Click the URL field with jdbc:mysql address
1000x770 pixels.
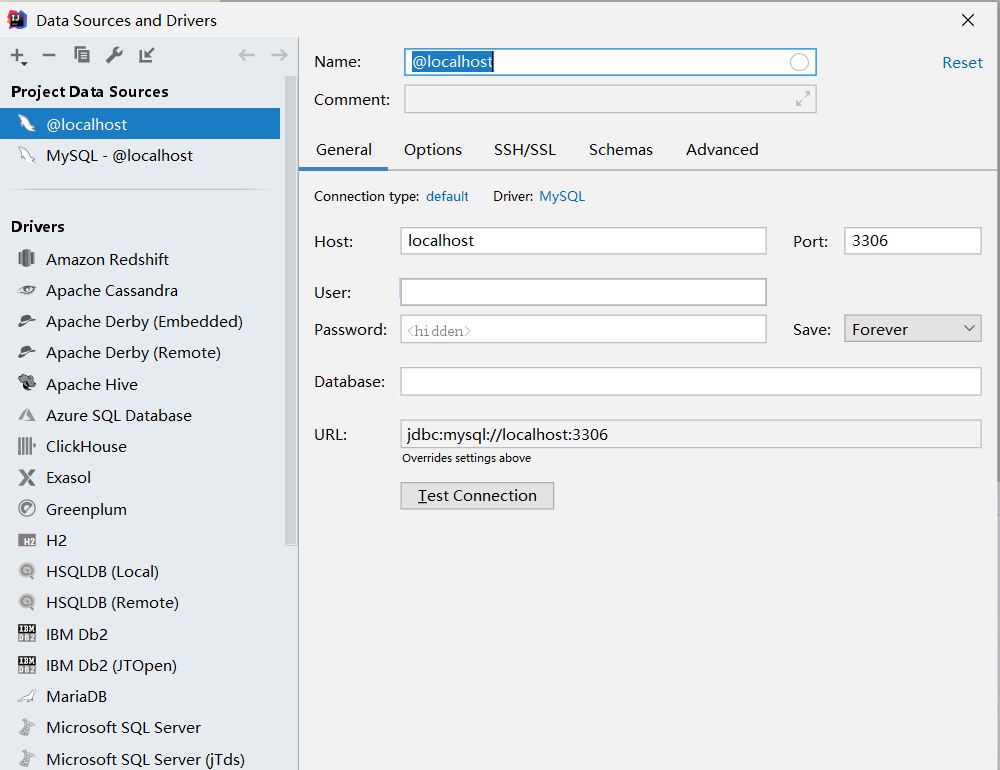click(690, 434)
